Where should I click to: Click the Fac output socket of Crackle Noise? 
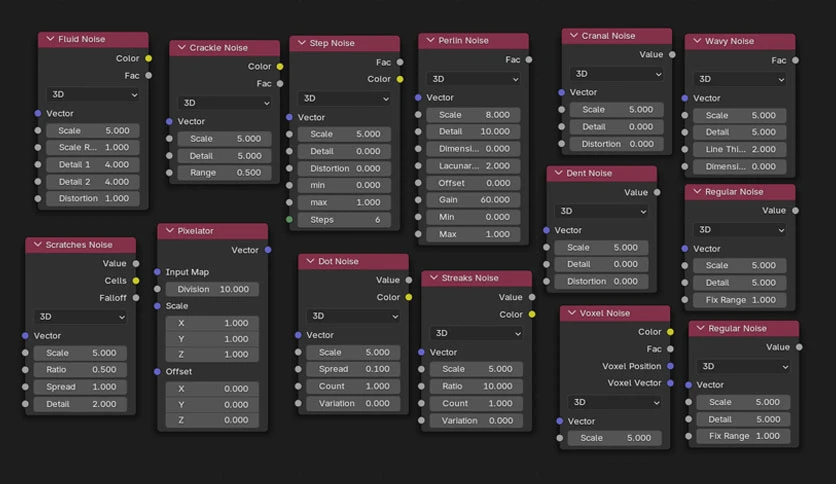coord(280,83)
